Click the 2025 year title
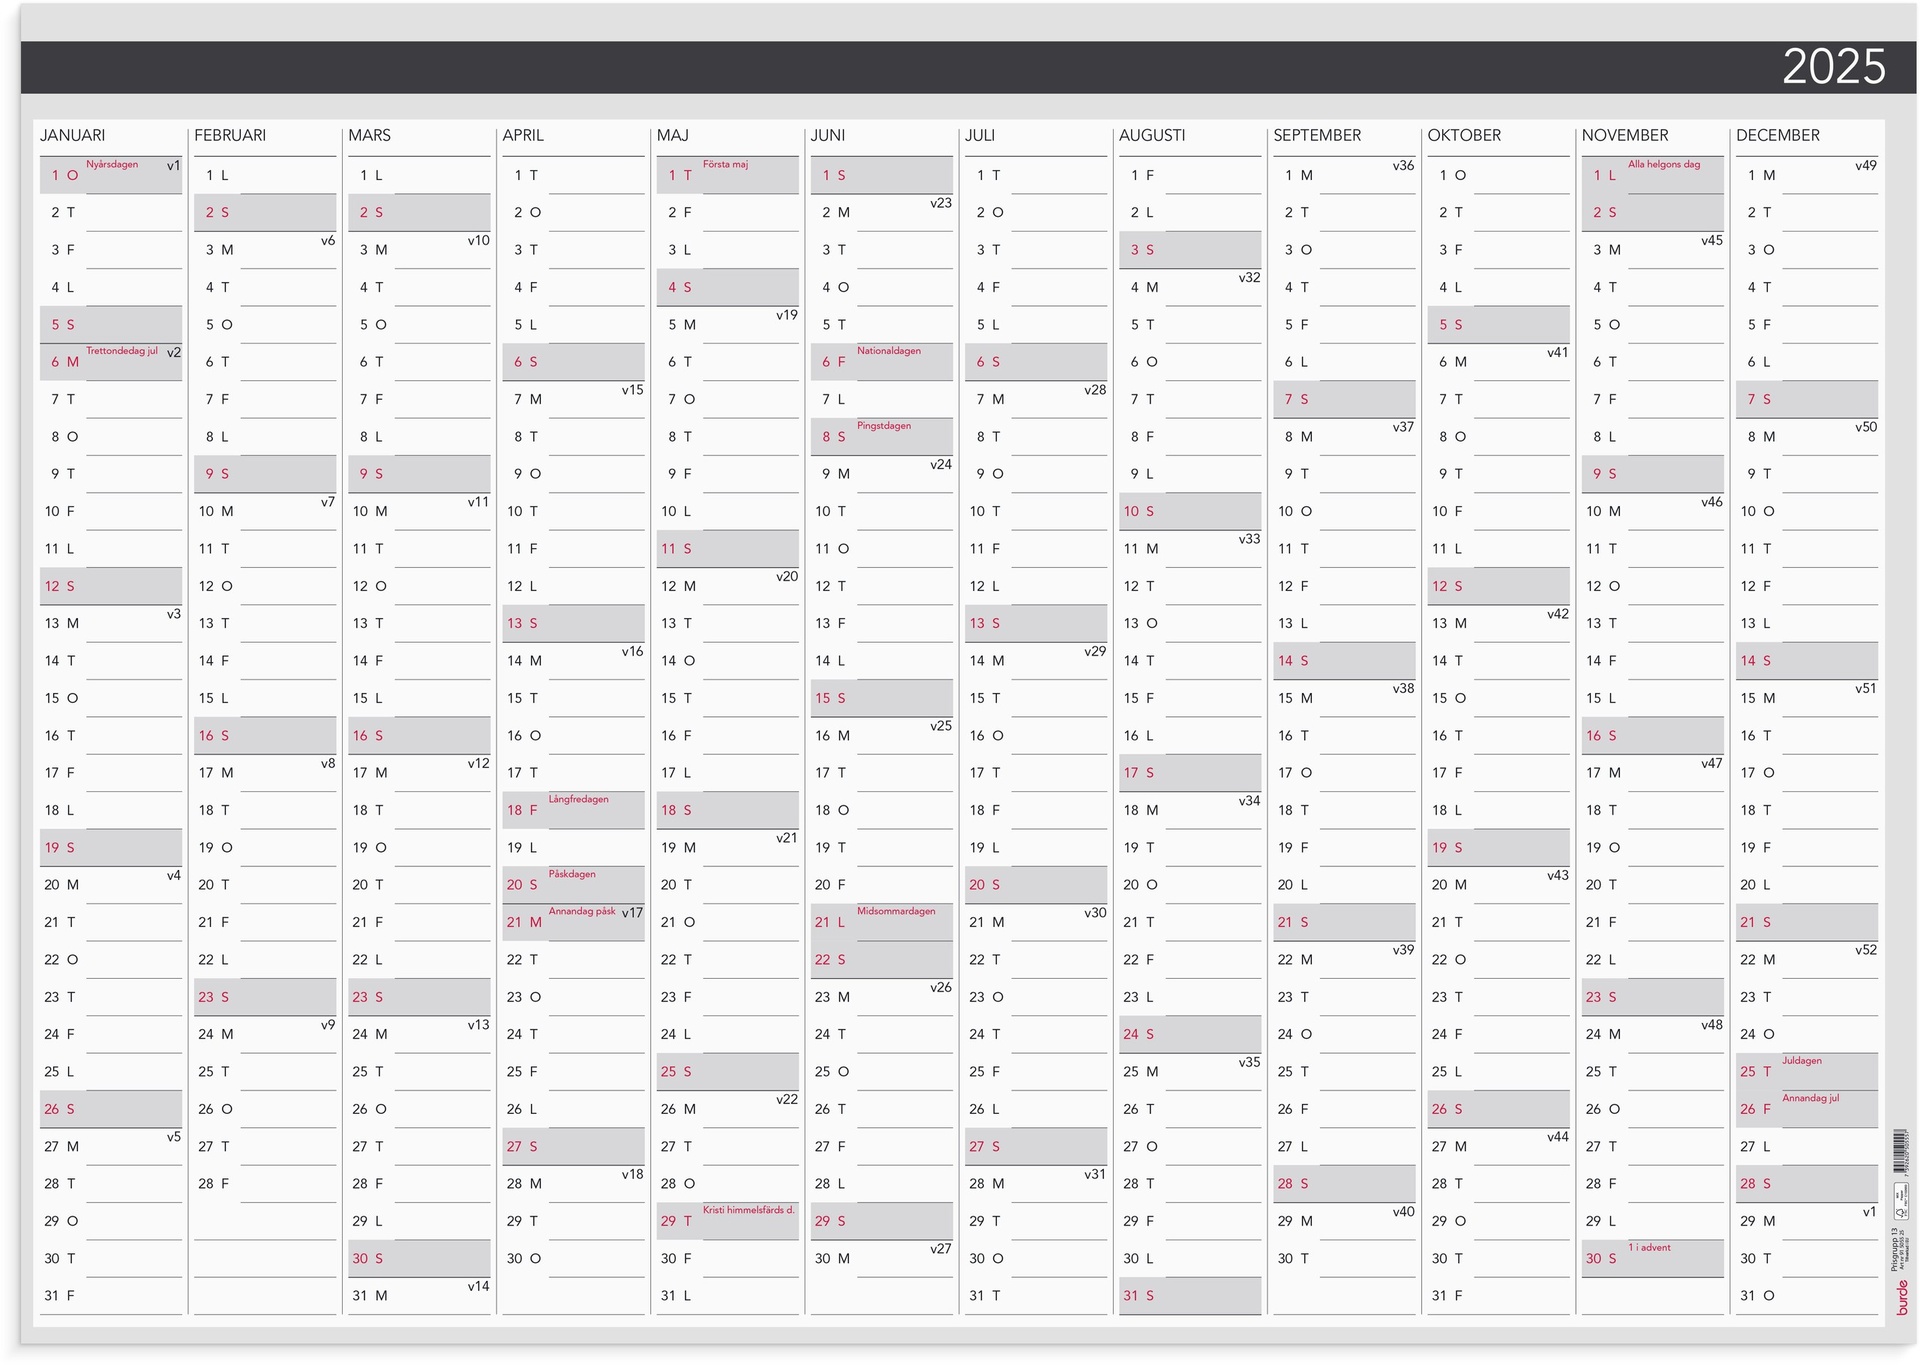 click(x=1833, y=68)
